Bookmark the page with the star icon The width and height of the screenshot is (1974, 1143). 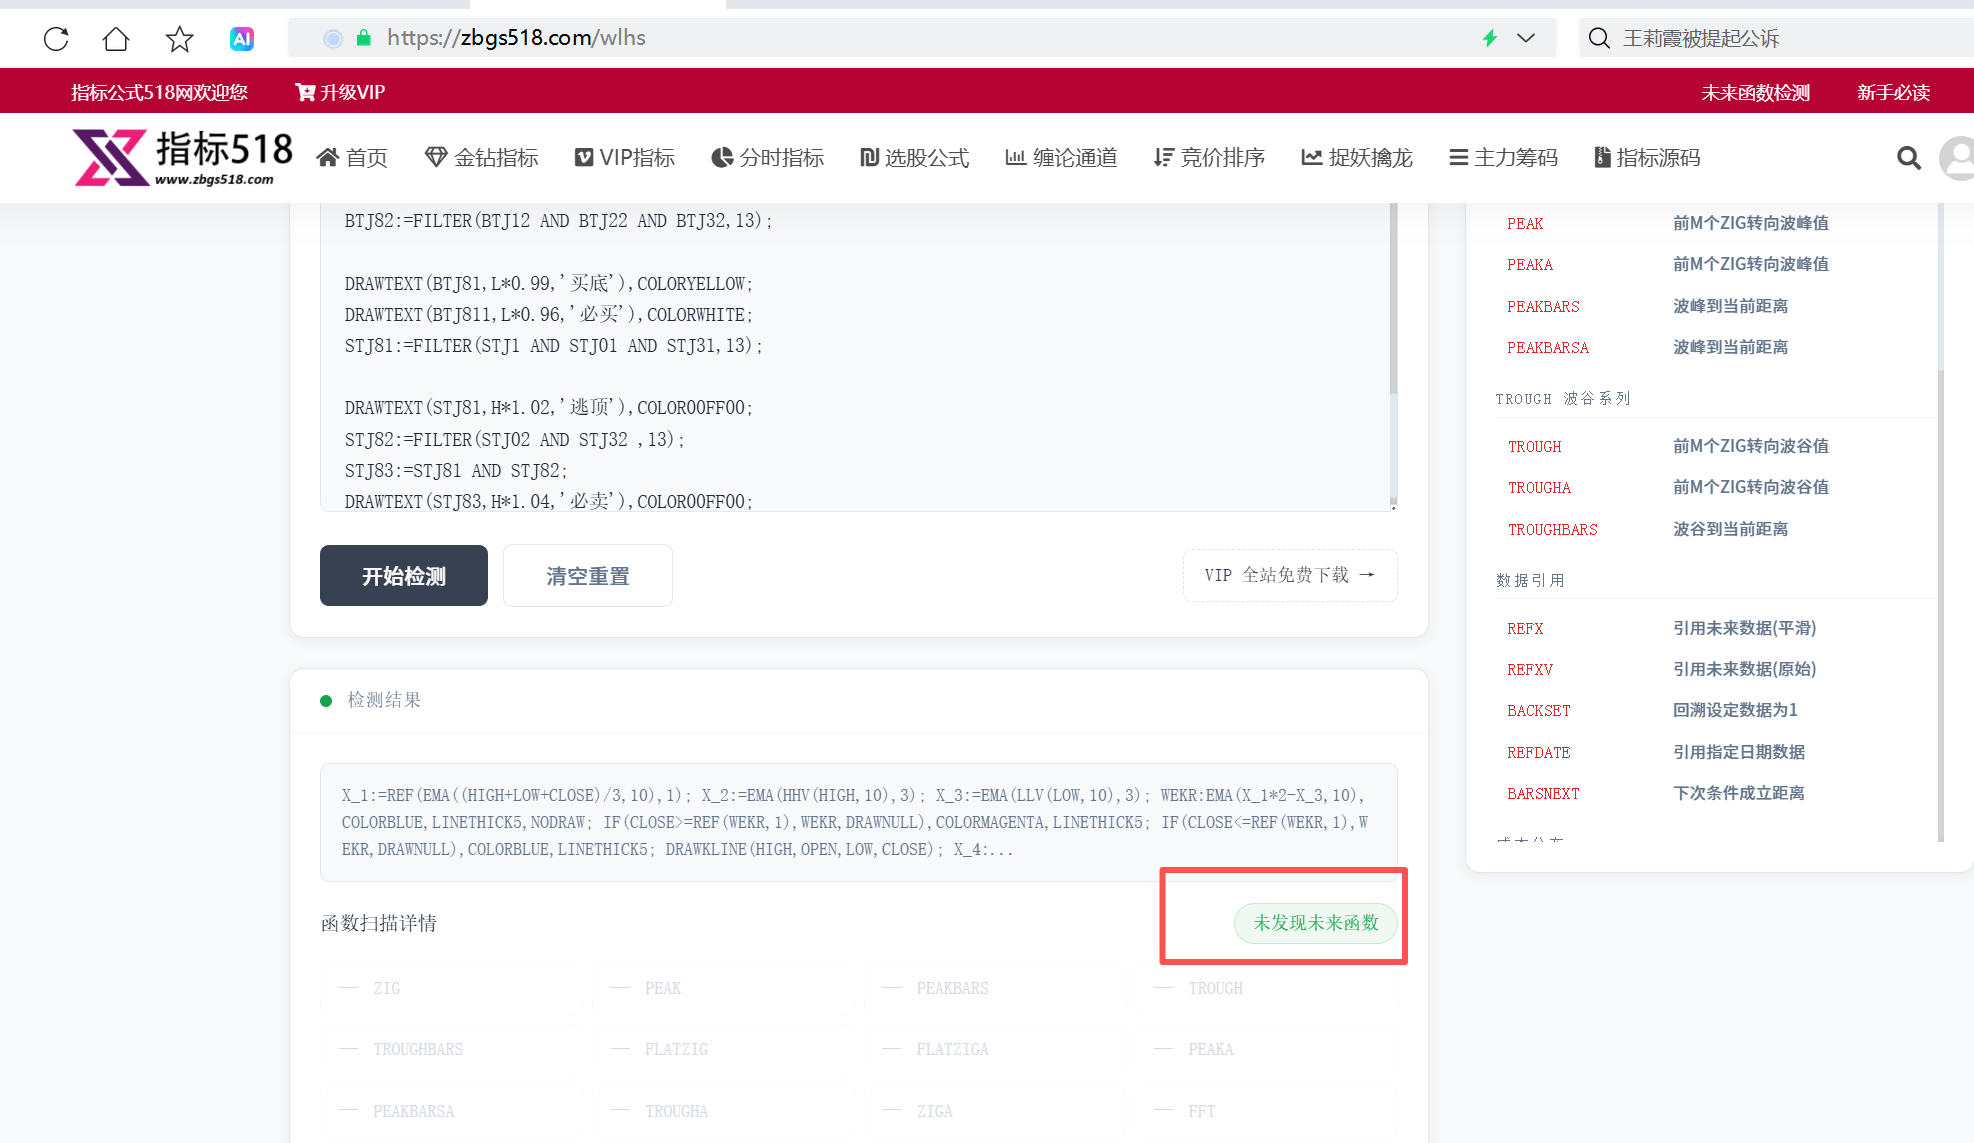coord(179,39)
